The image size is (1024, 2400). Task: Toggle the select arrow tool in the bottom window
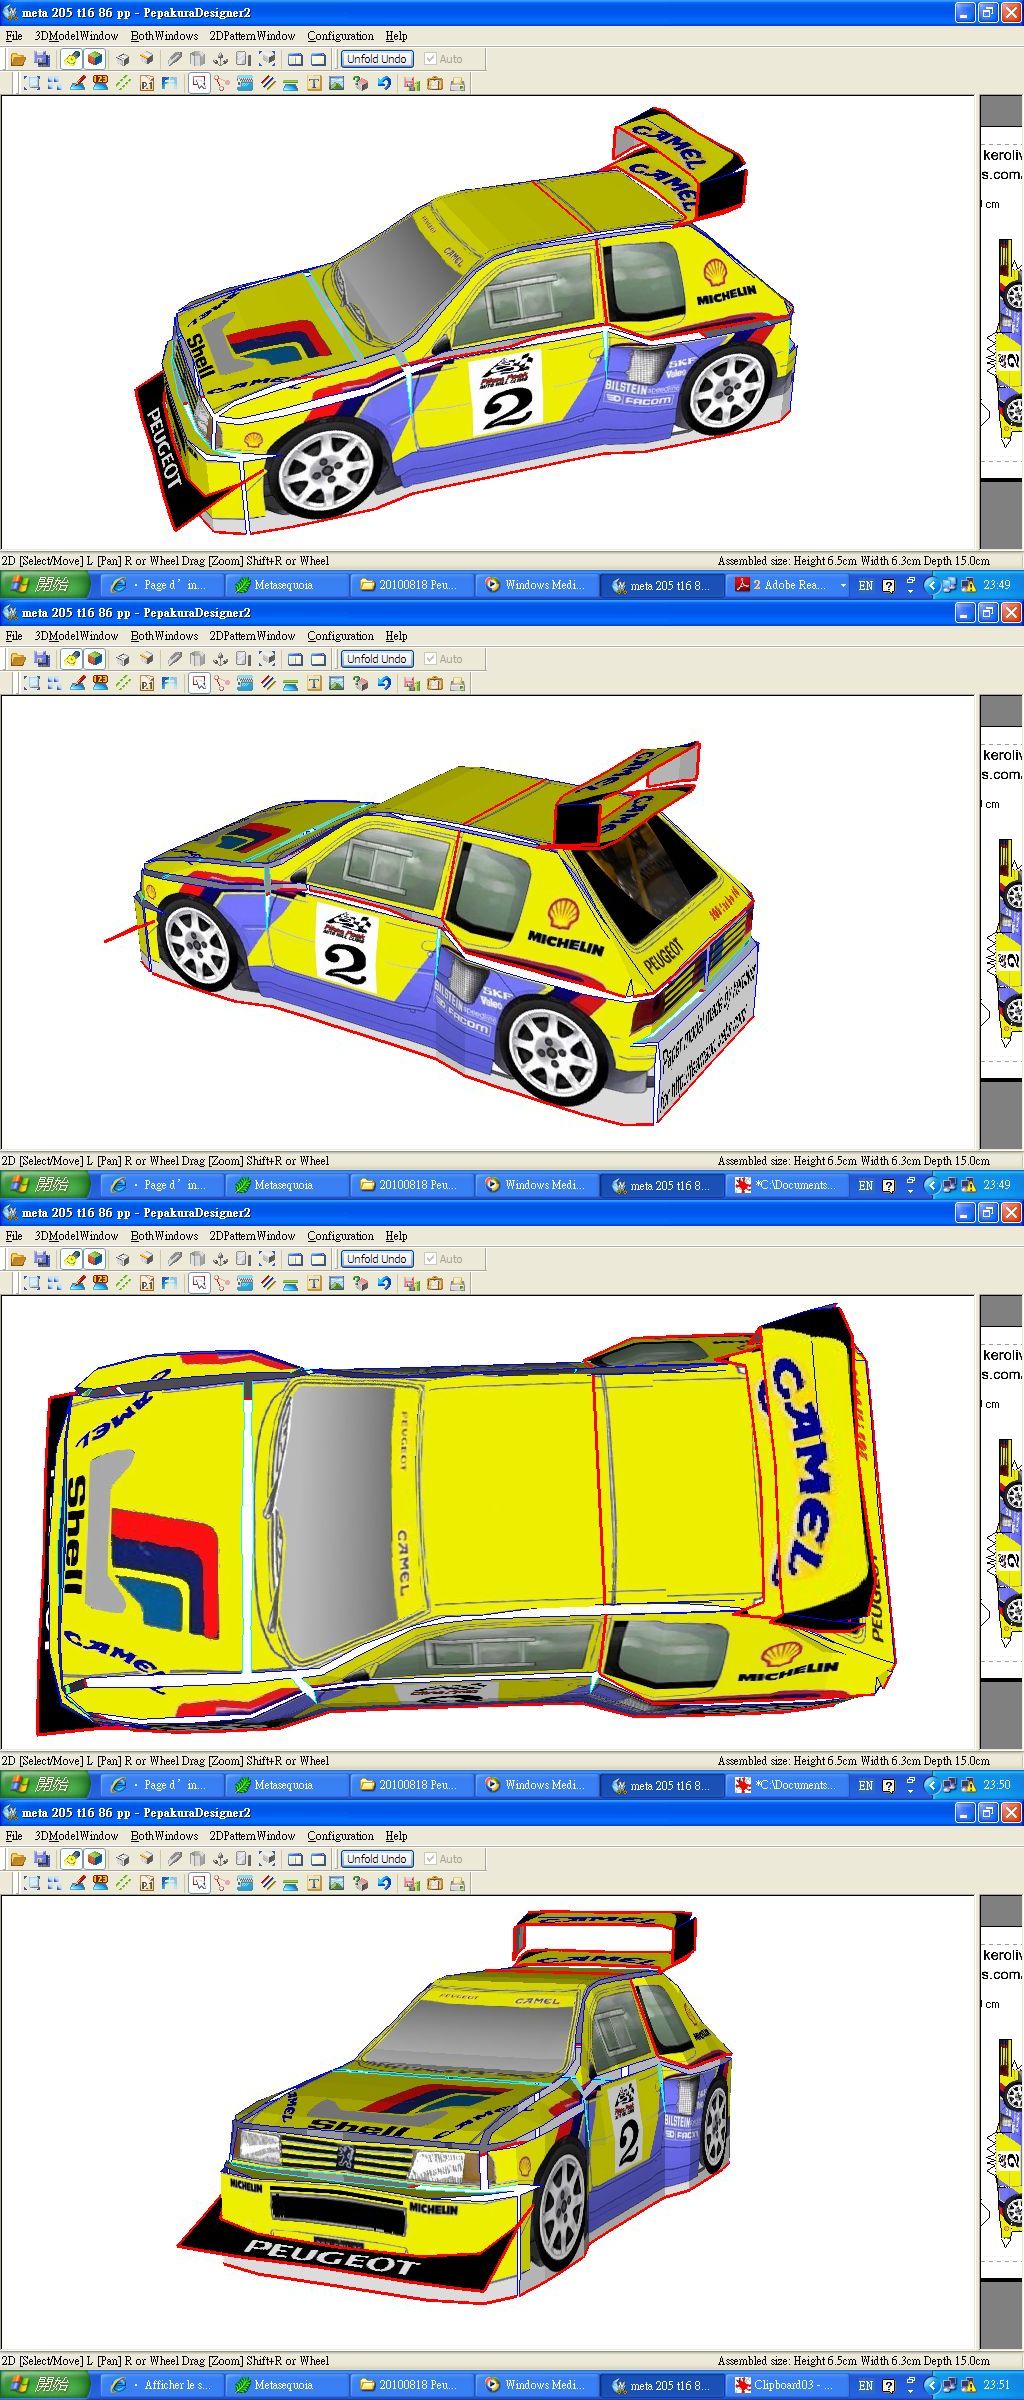click(199, 1884)
